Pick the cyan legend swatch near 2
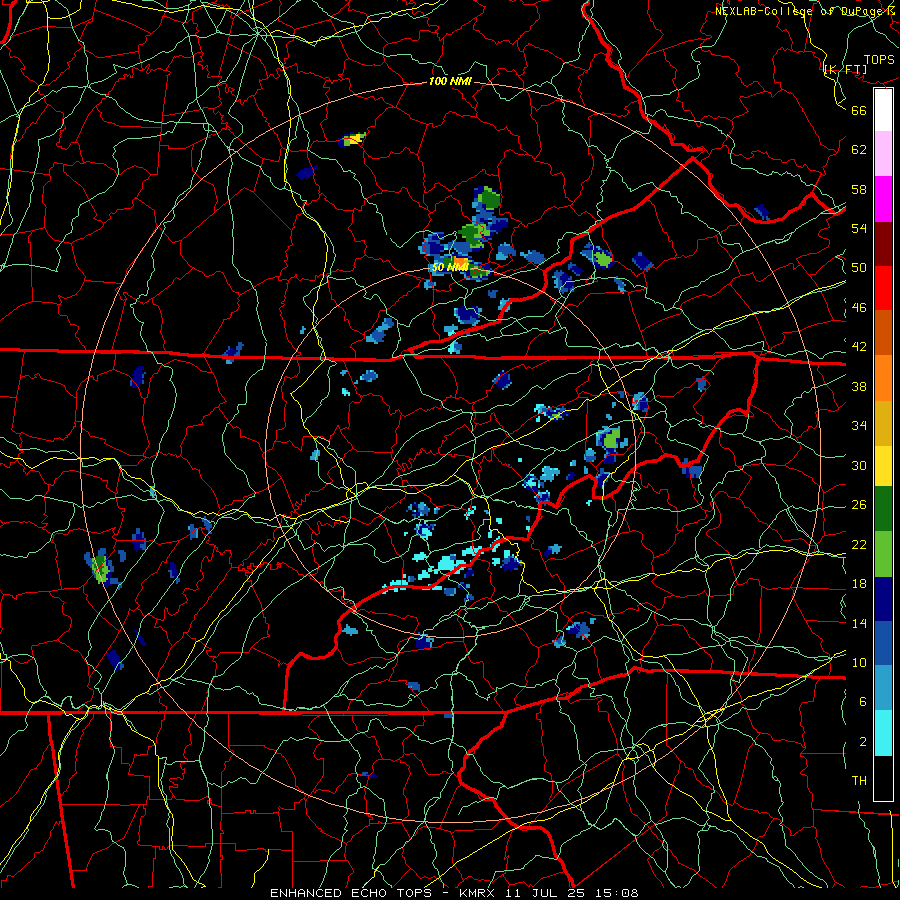The image size is (900, 900). click(x=883, y=732)
